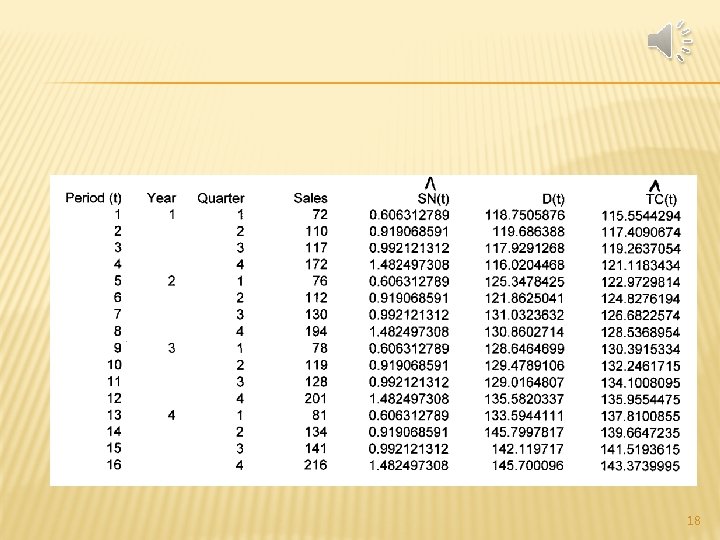Click Period value 10
The image size is (720, 540).
(114, 365)
